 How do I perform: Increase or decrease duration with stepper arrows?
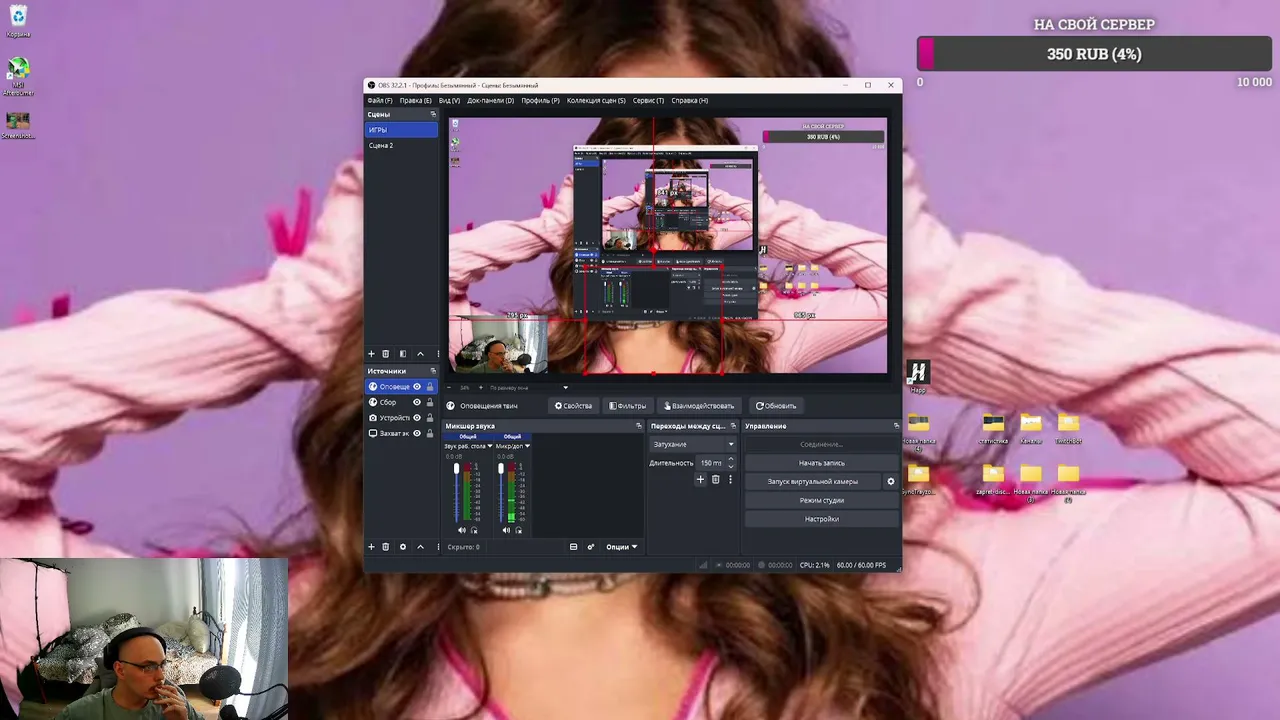pyautogui.click(x=731, y=463)
